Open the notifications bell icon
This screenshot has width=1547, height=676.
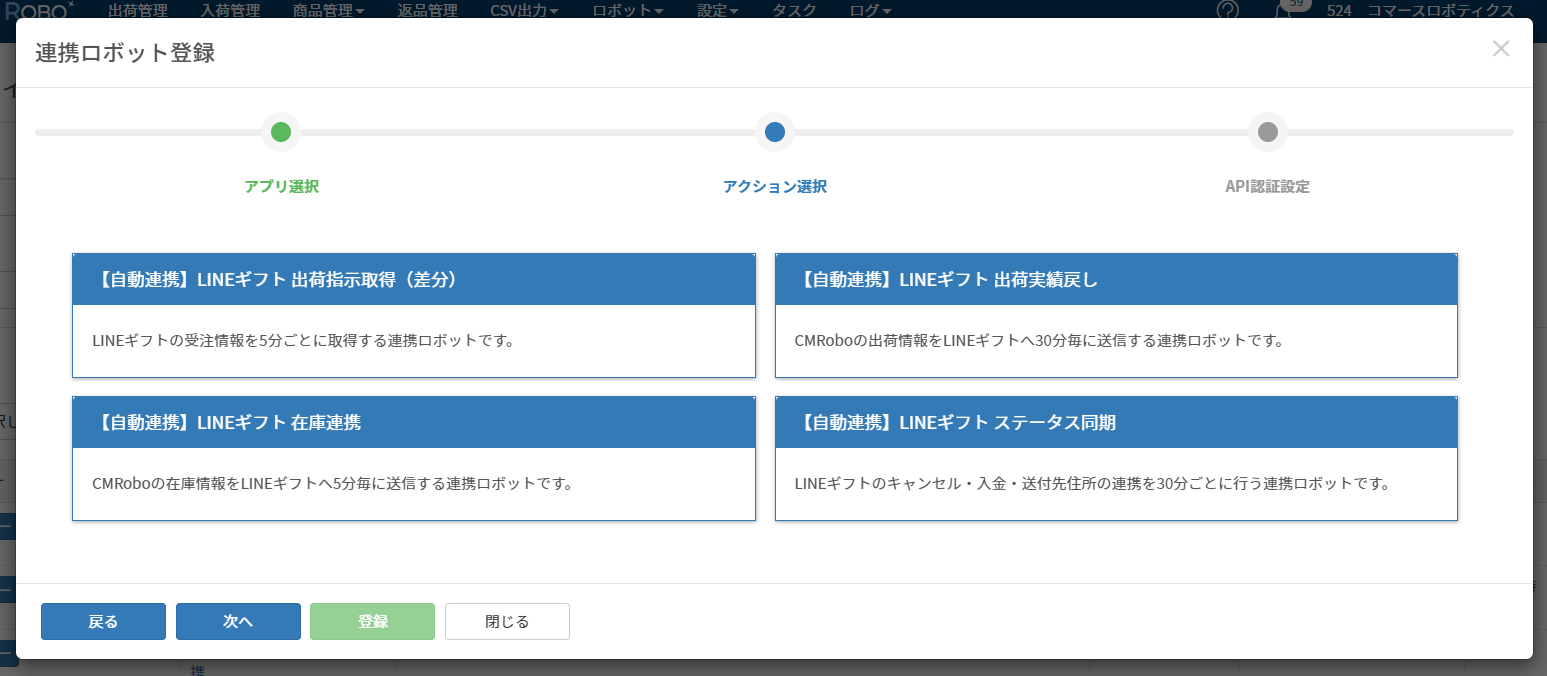(x=1283, y=10)
